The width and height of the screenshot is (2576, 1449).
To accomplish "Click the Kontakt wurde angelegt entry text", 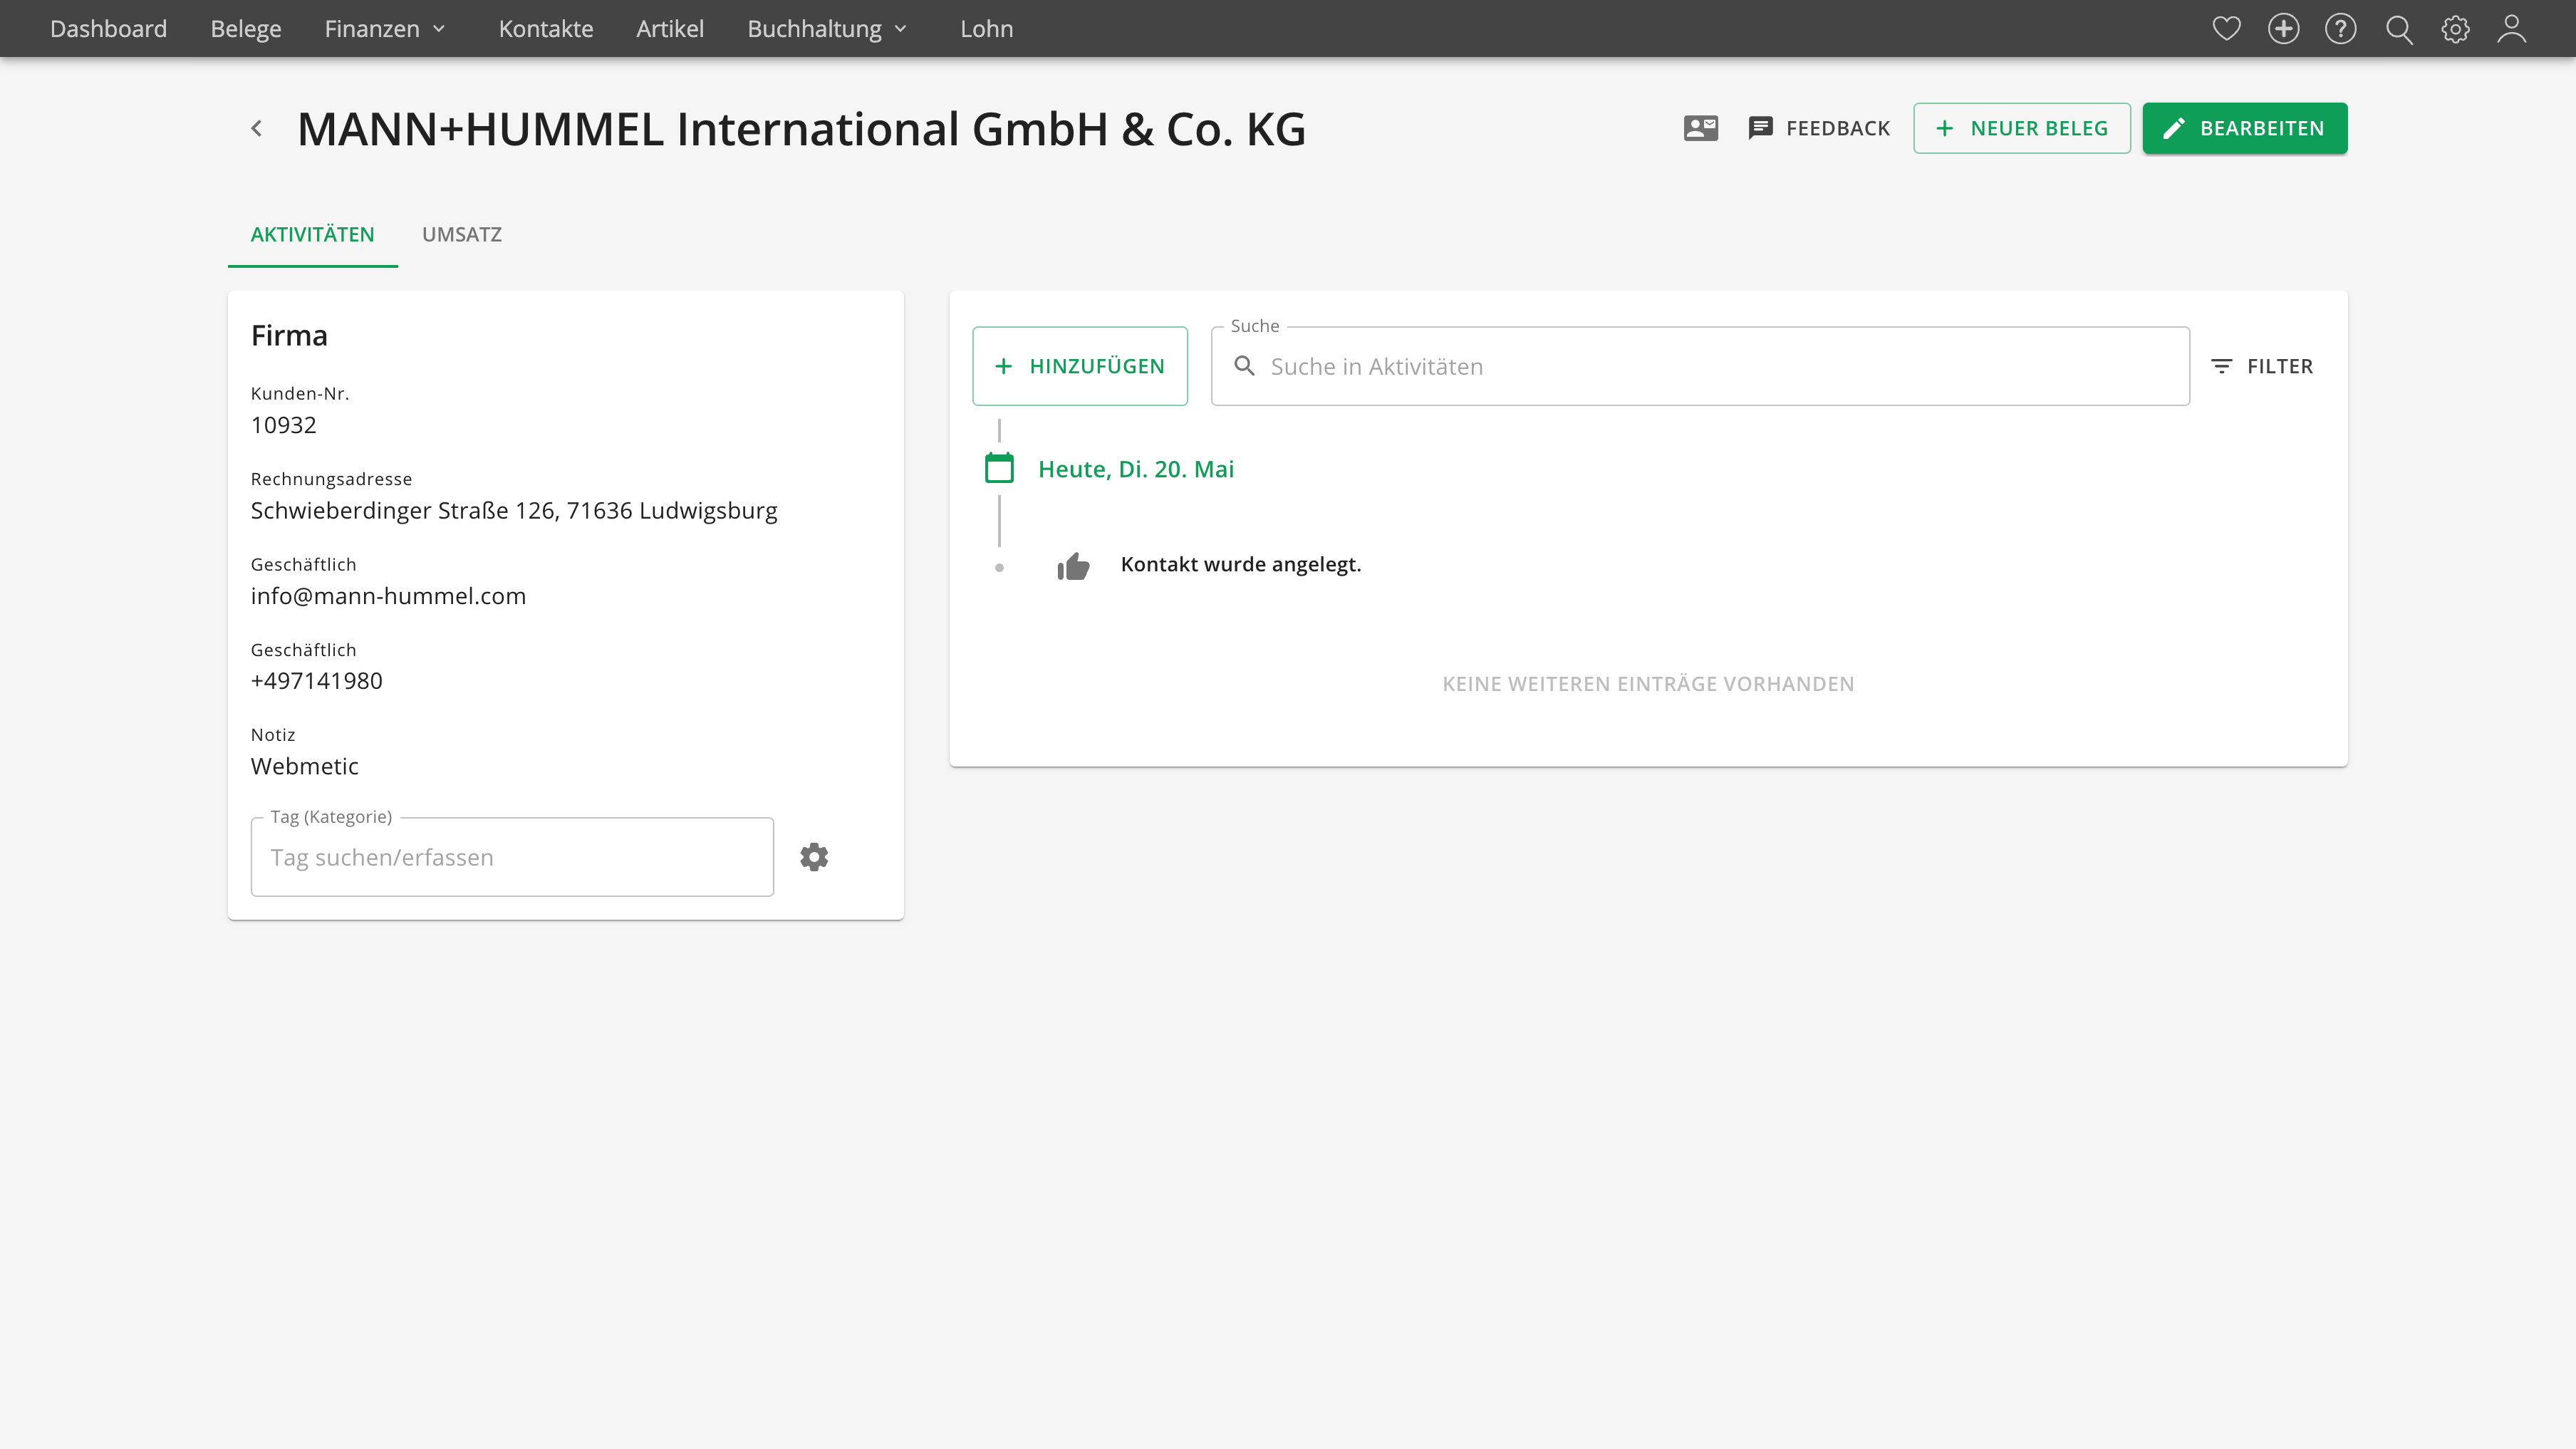I will click(x=1240, y=564).
